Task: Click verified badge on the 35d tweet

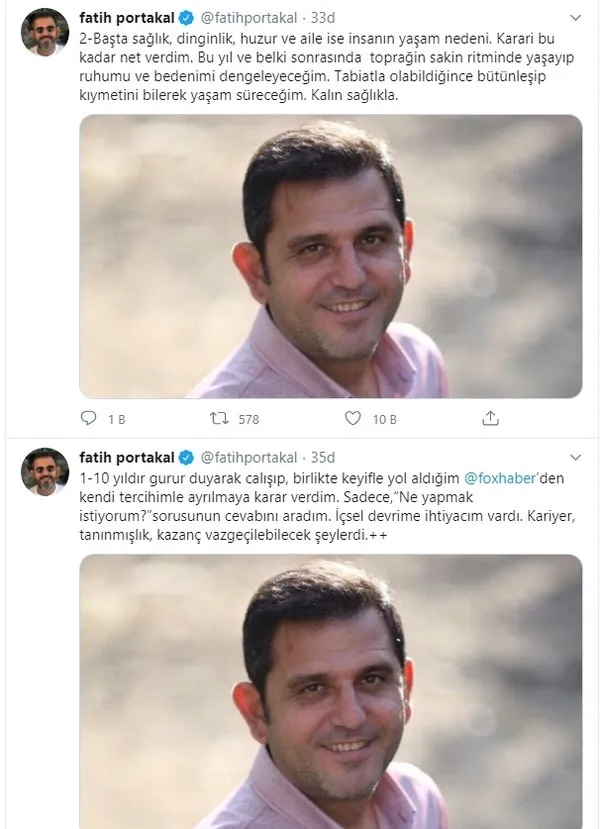Action: click(187, 457)
